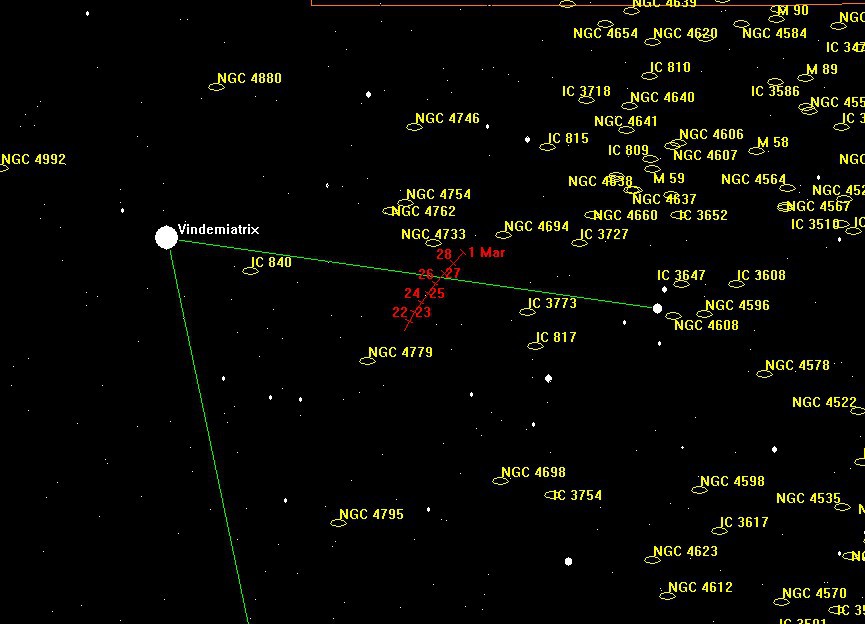Select the NGC 4578 galaxy ellipse

click(x=765, y=373)
